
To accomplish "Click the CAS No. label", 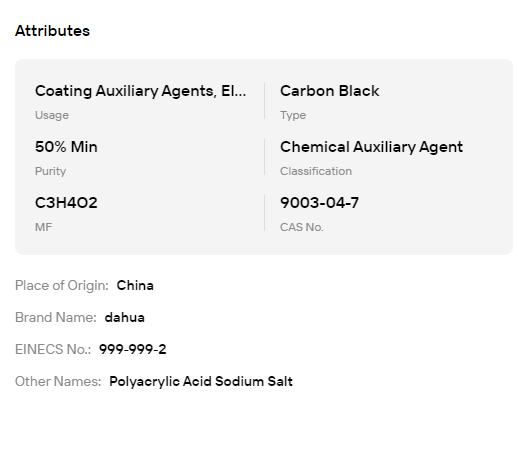I will tap(302, 227).
